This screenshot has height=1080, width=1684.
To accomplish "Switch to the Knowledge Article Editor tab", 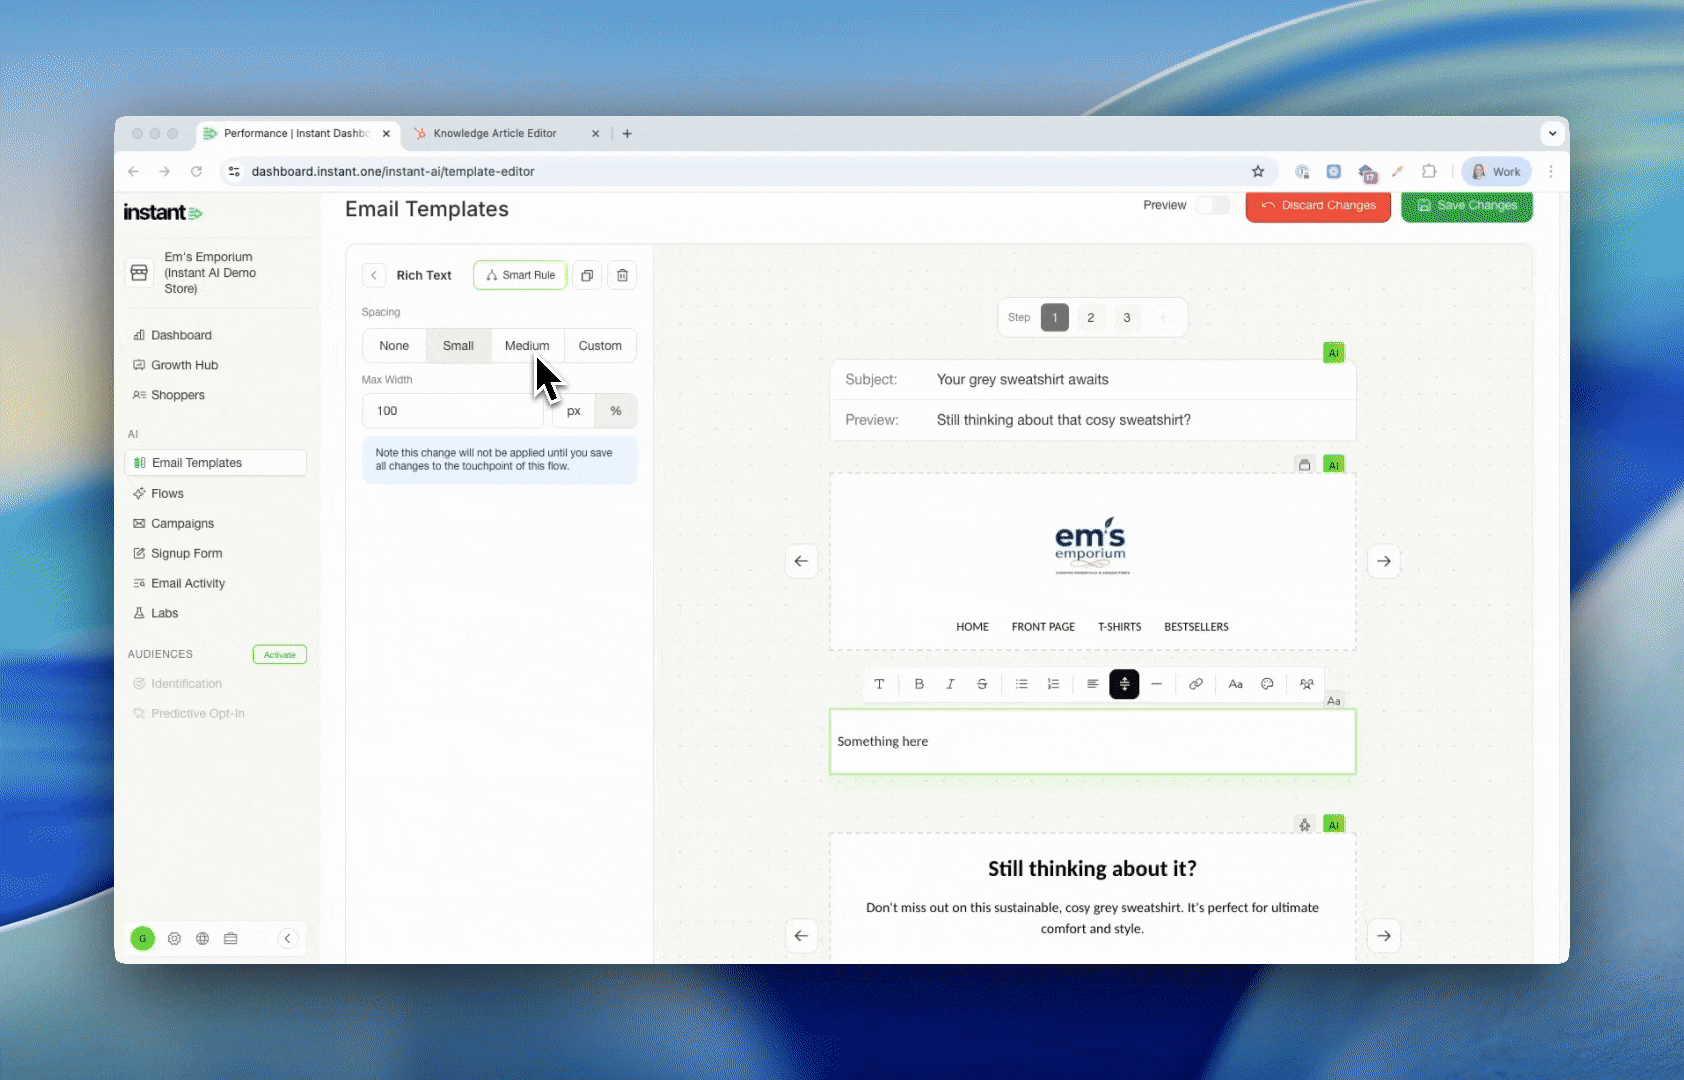I will (497, 133).
